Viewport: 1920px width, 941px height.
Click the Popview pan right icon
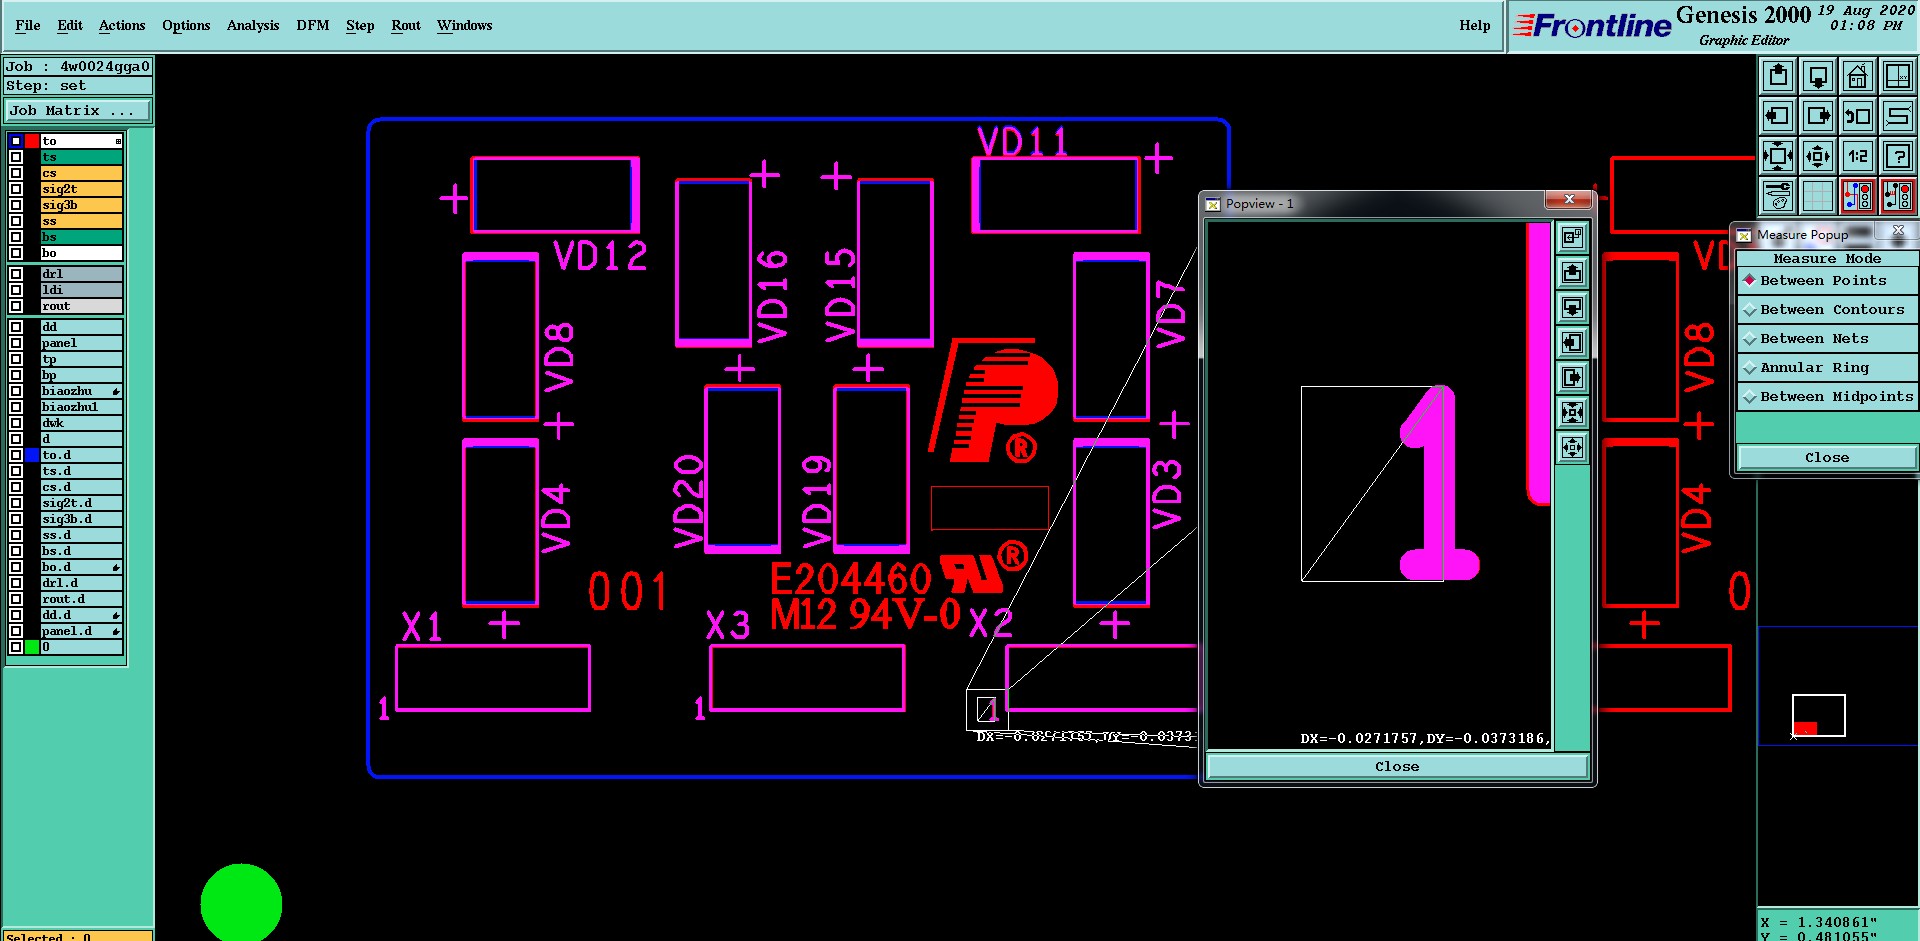tap(1573, 378)
